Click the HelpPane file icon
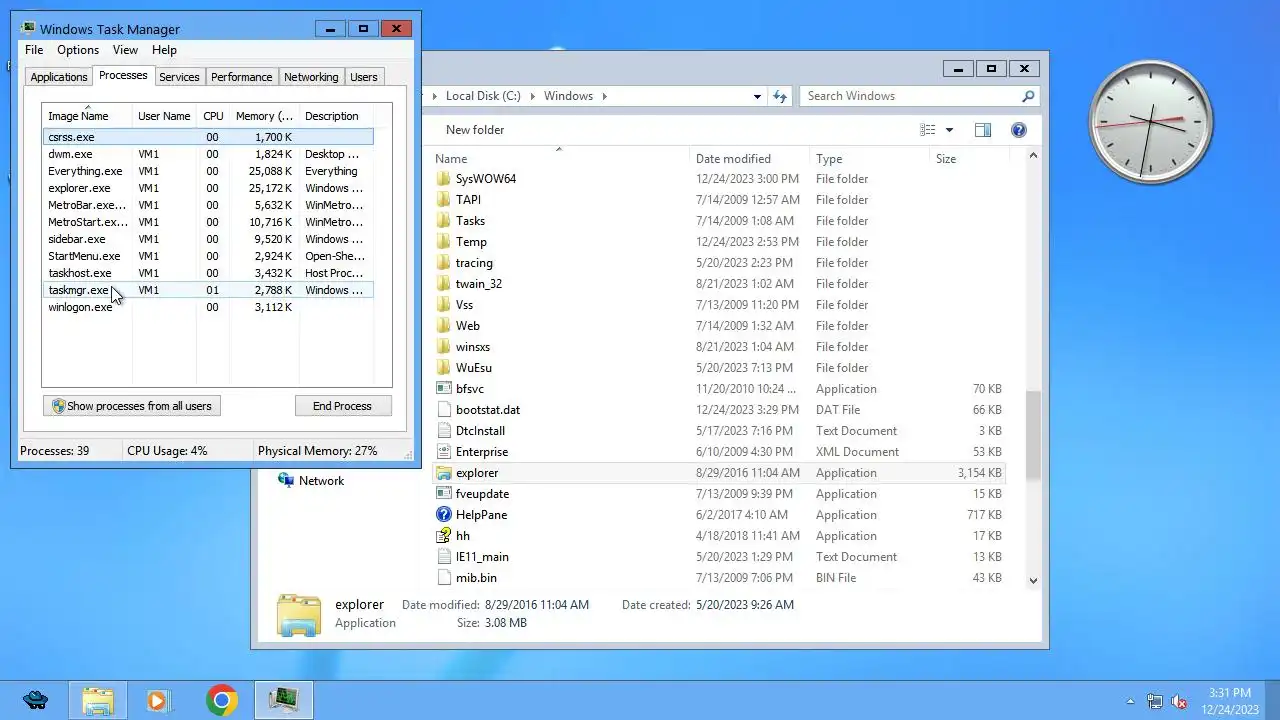This screenshot has width=1280, height=720. [445, 515]
